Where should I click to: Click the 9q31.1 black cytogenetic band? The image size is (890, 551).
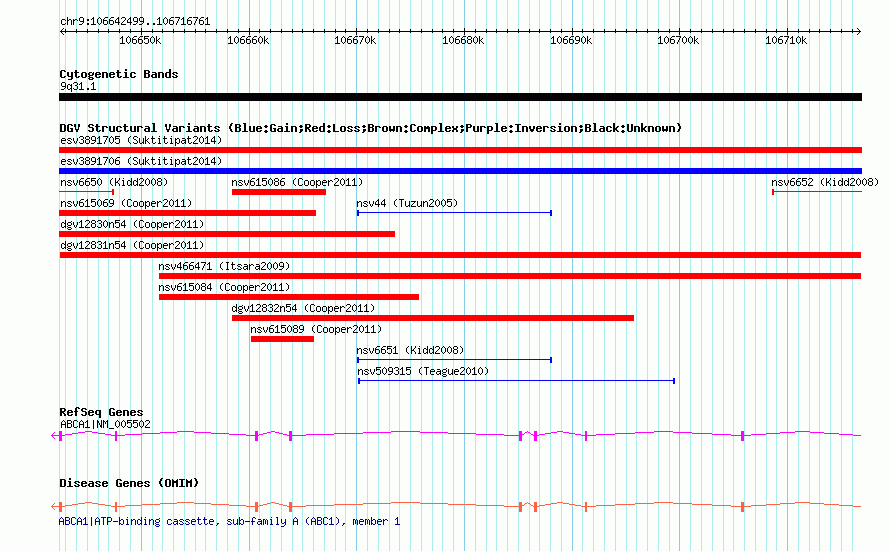click(x=460, y=97)
